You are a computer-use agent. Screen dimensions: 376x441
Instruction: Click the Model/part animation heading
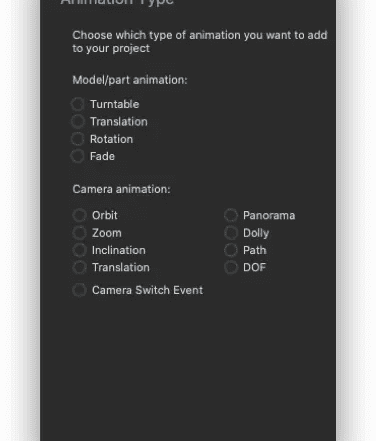coord(130,80)
